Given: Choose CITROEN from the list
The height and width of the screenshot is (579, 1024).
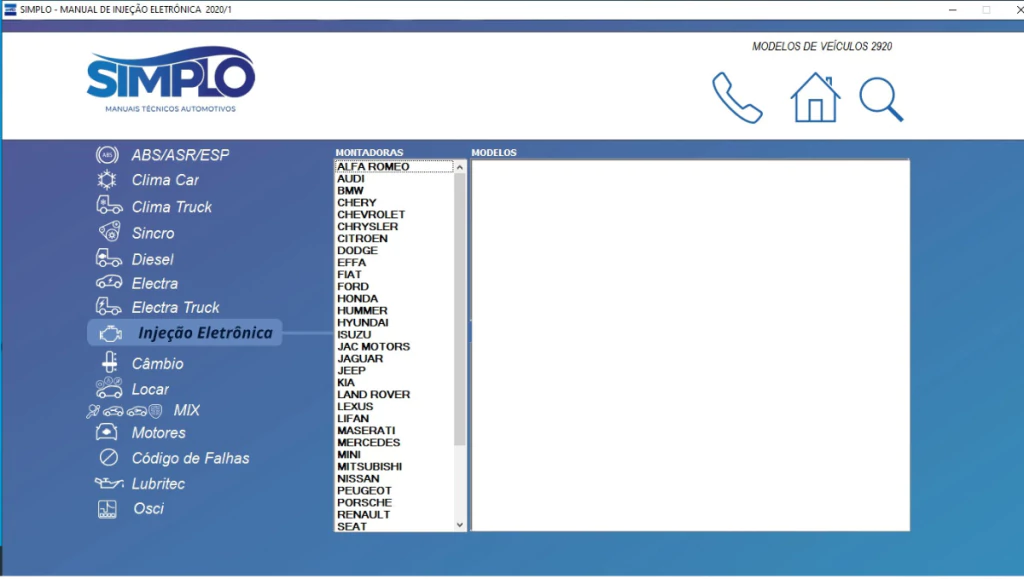Looking at the screenshot, I should (394, 238).
